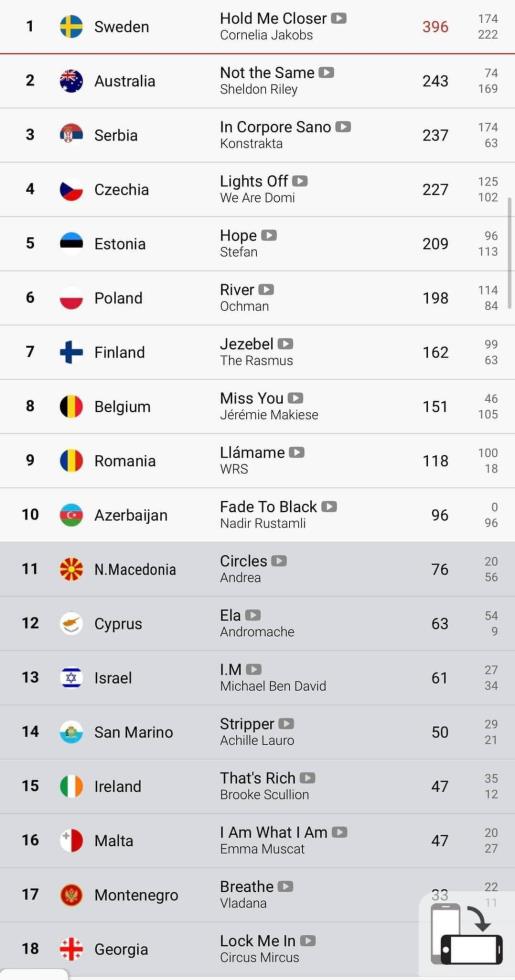Open the Fade To Black video
515x980 pixels.
click(329, 506)
